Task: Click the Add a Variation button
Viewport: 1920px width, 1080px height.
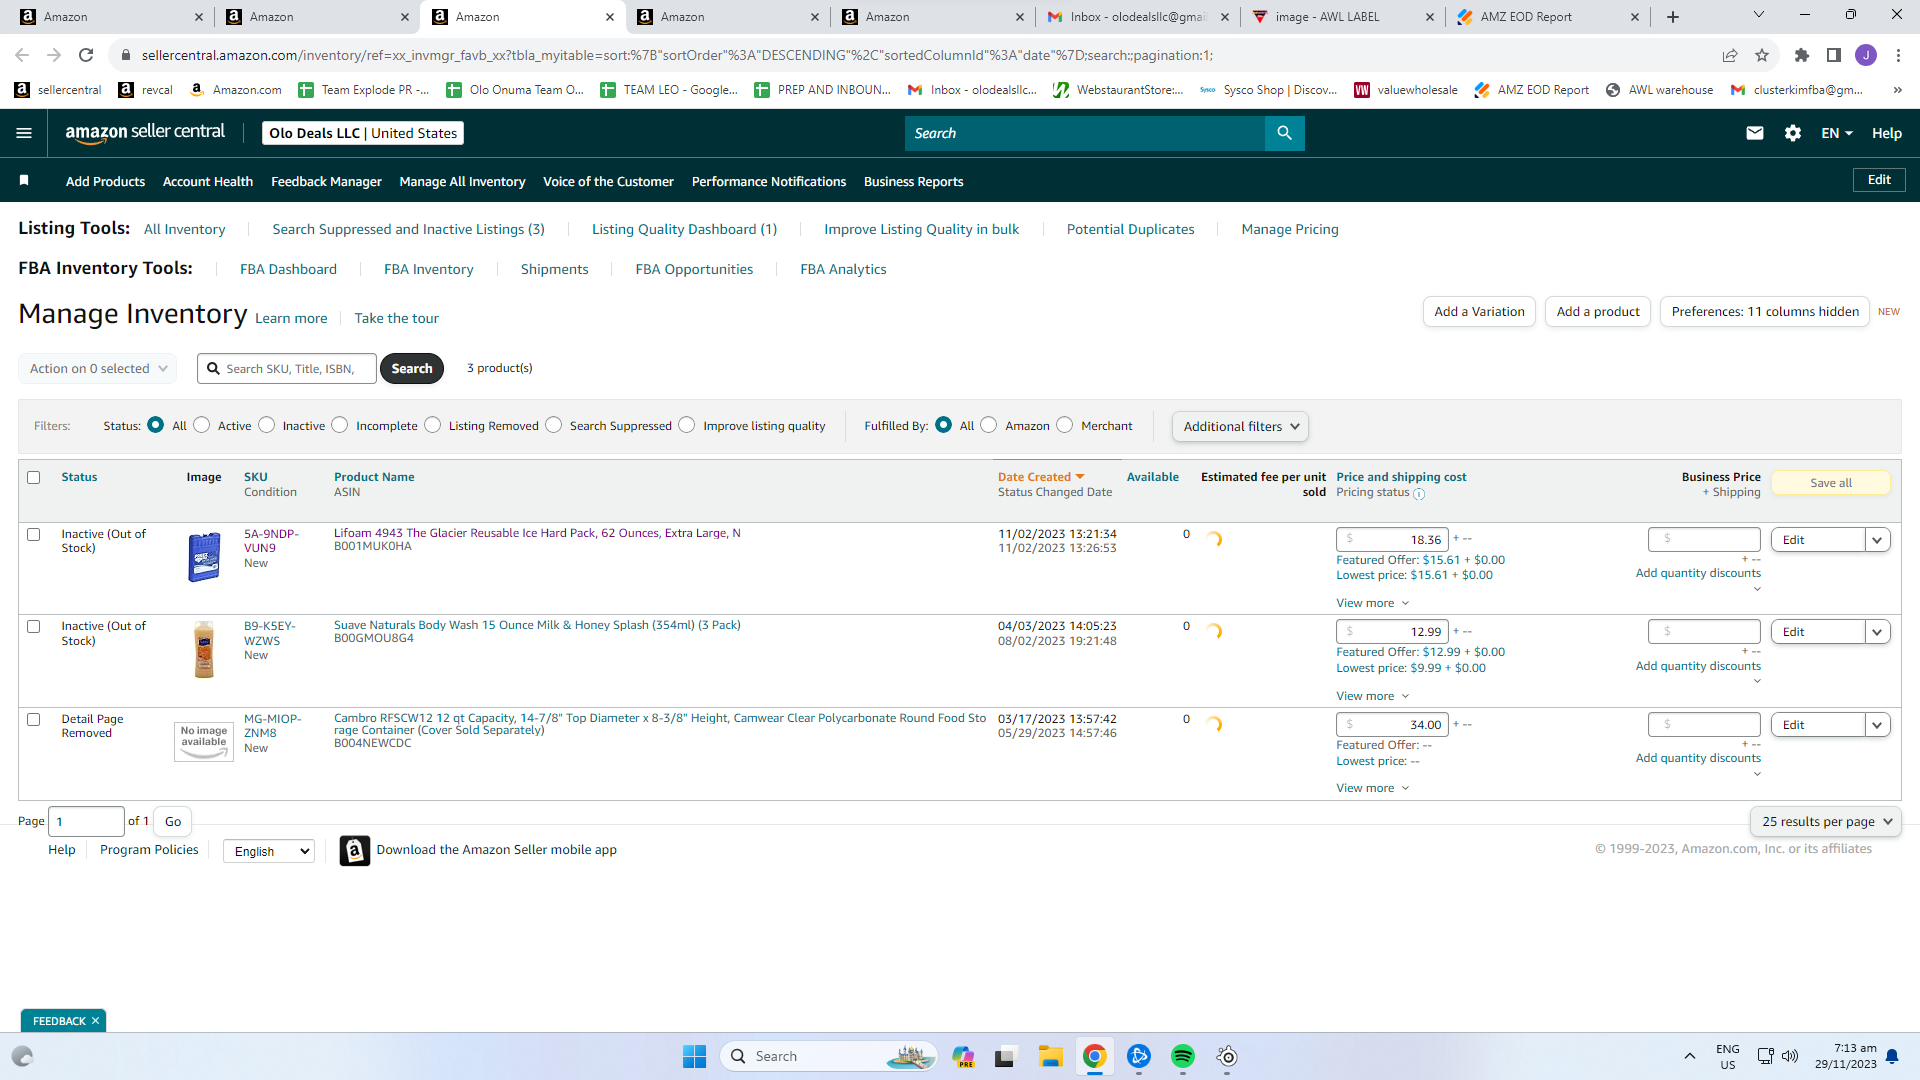Action: click(1479, 312)
